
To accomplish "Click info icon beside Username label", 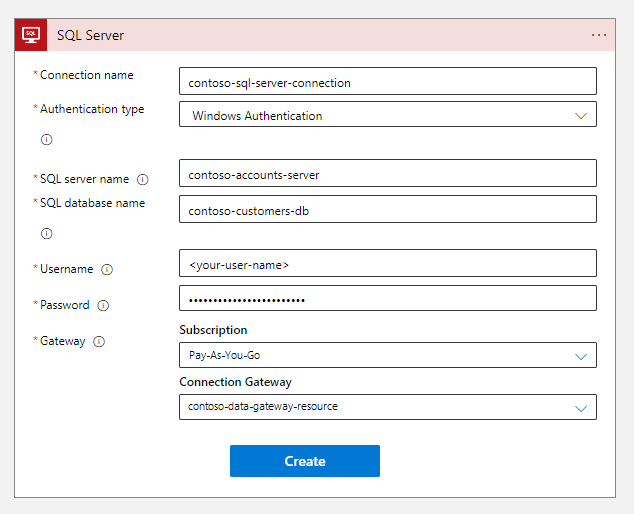I will [107, 269].
